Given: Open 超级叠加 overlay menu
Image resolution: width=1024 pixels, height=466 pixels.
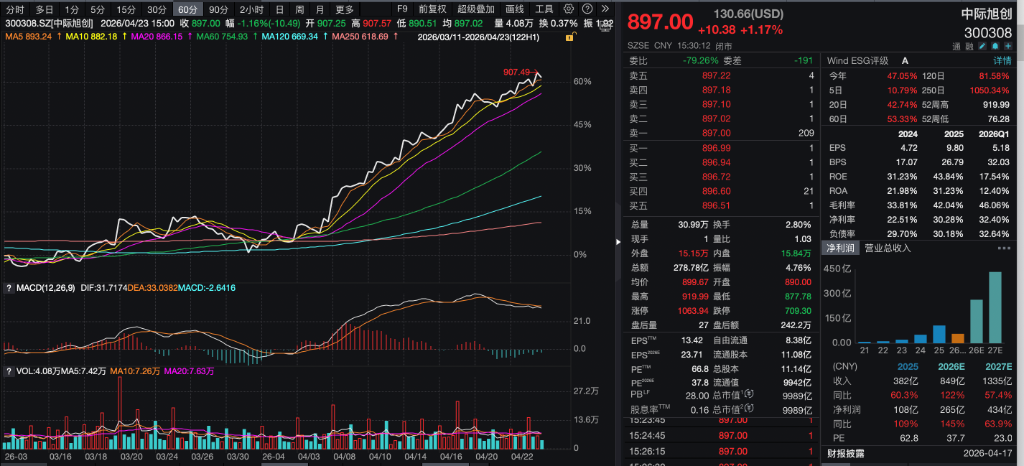Looking at the screenshot, I should point(476,9).
